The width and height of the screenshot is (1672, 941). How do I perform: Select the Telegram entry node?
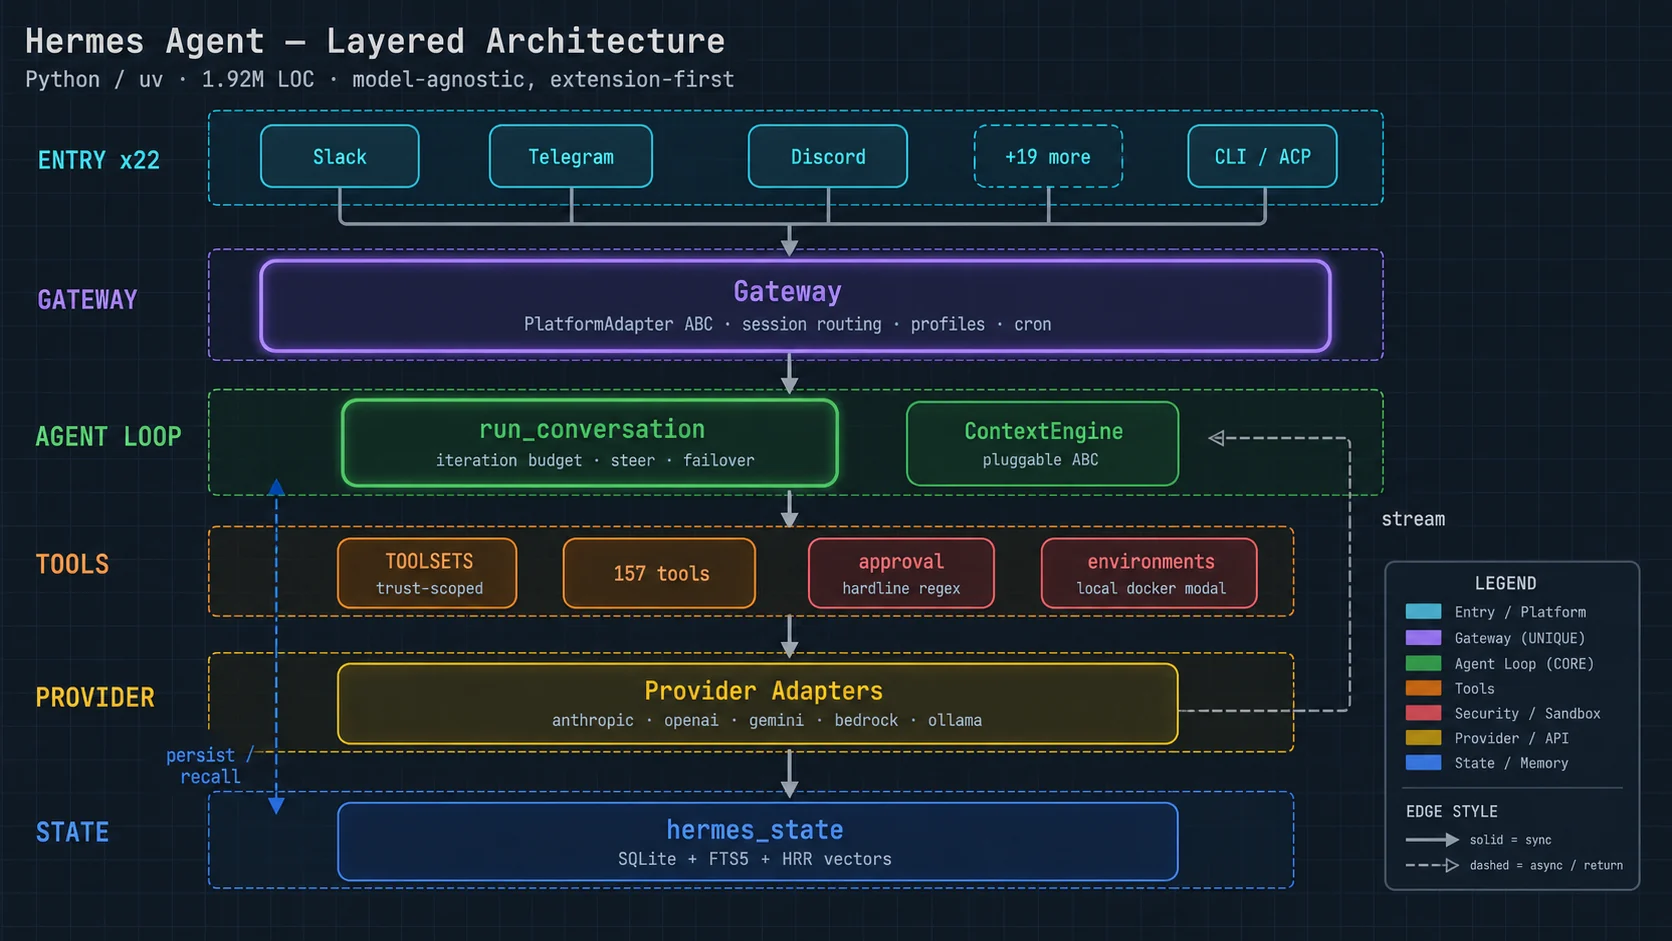571,156
